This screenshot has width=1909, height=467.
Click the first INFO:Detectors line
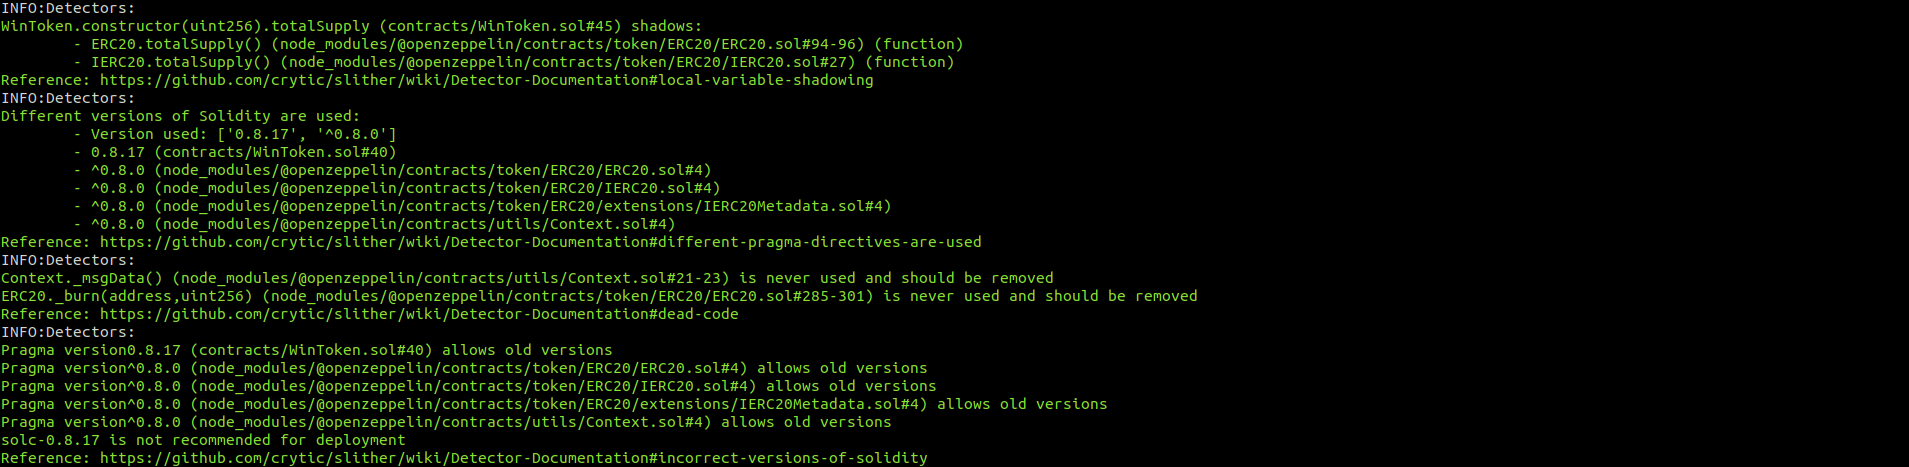(68, 8)
